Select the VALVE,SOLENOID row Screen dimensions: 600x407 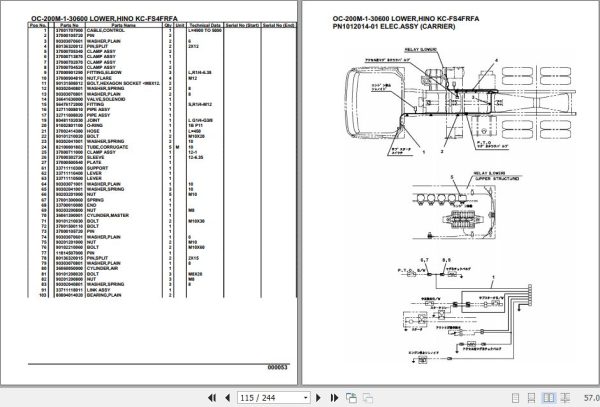coord(162,99)
